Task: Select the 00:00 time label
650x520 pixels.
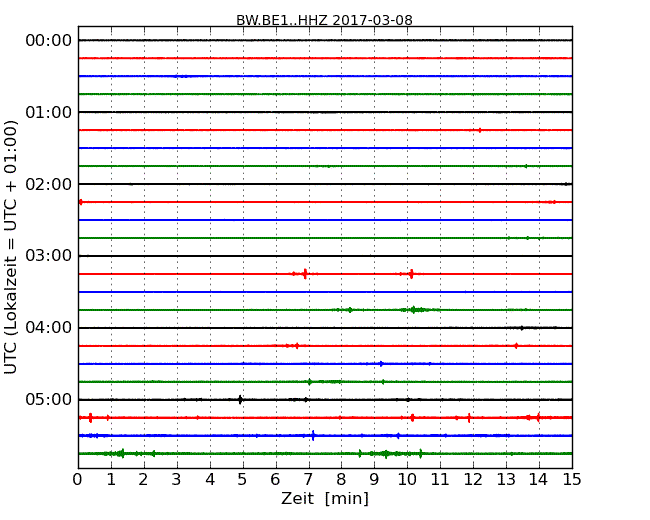Action: (x=49, y=41)
